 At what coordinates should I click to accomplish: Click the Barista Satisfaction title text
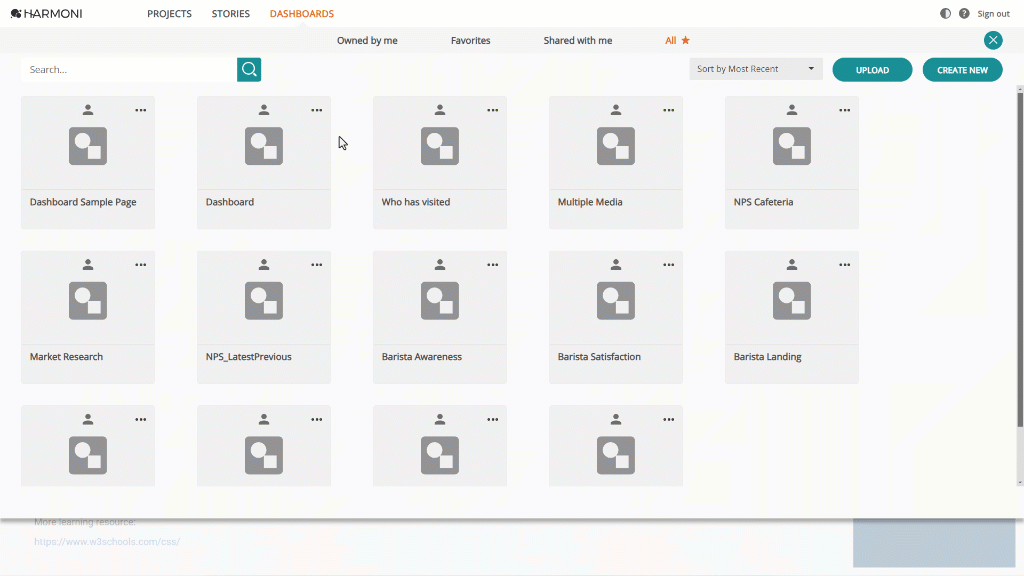pyautogui.click(x=599, y=357)
